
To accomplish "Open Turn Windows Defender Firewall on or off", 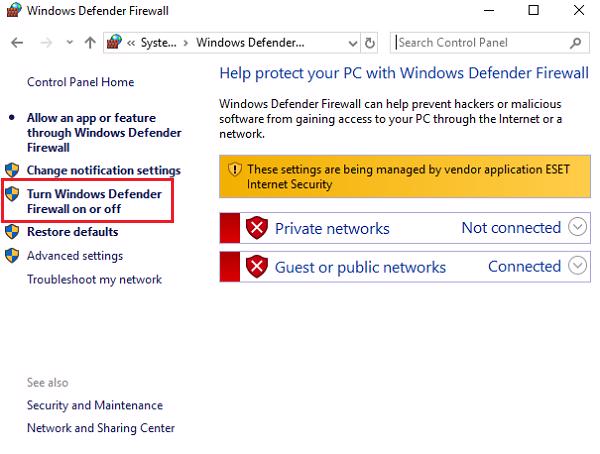I will tap(94, 201).
